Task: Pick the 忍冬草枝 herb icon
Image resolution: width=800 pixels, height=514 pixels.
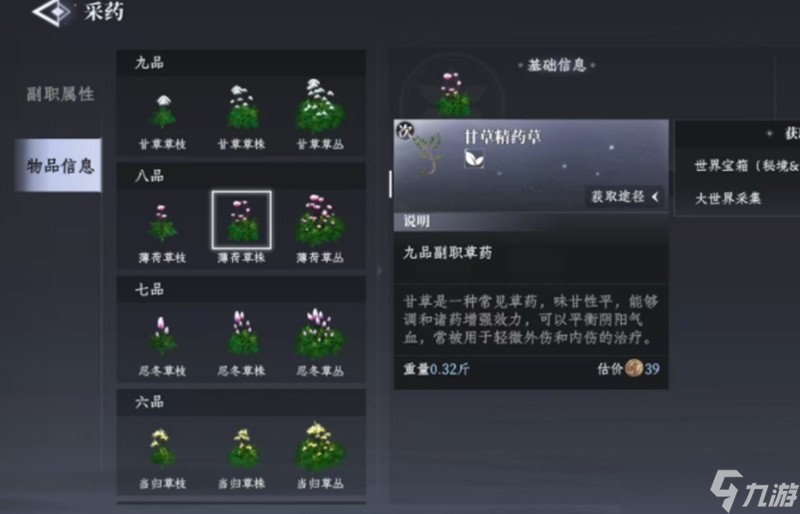Action: tap(163, 335)
